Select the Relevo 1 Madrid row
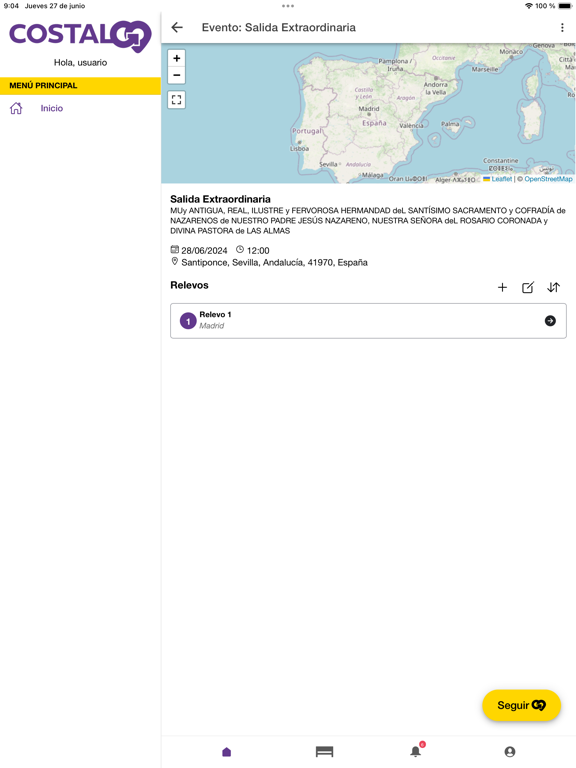576x768 pixels. click(x=368, y=321)
